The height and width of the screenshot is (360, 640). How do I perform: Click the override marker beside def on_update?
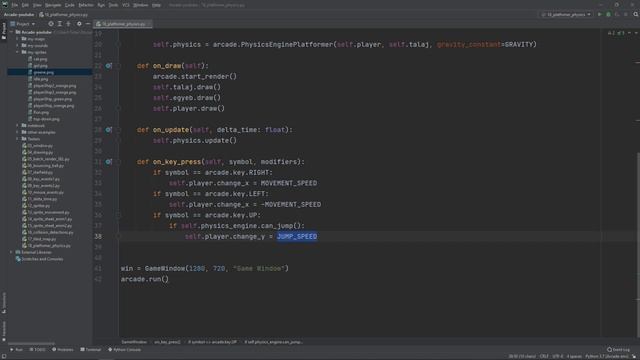109,129
